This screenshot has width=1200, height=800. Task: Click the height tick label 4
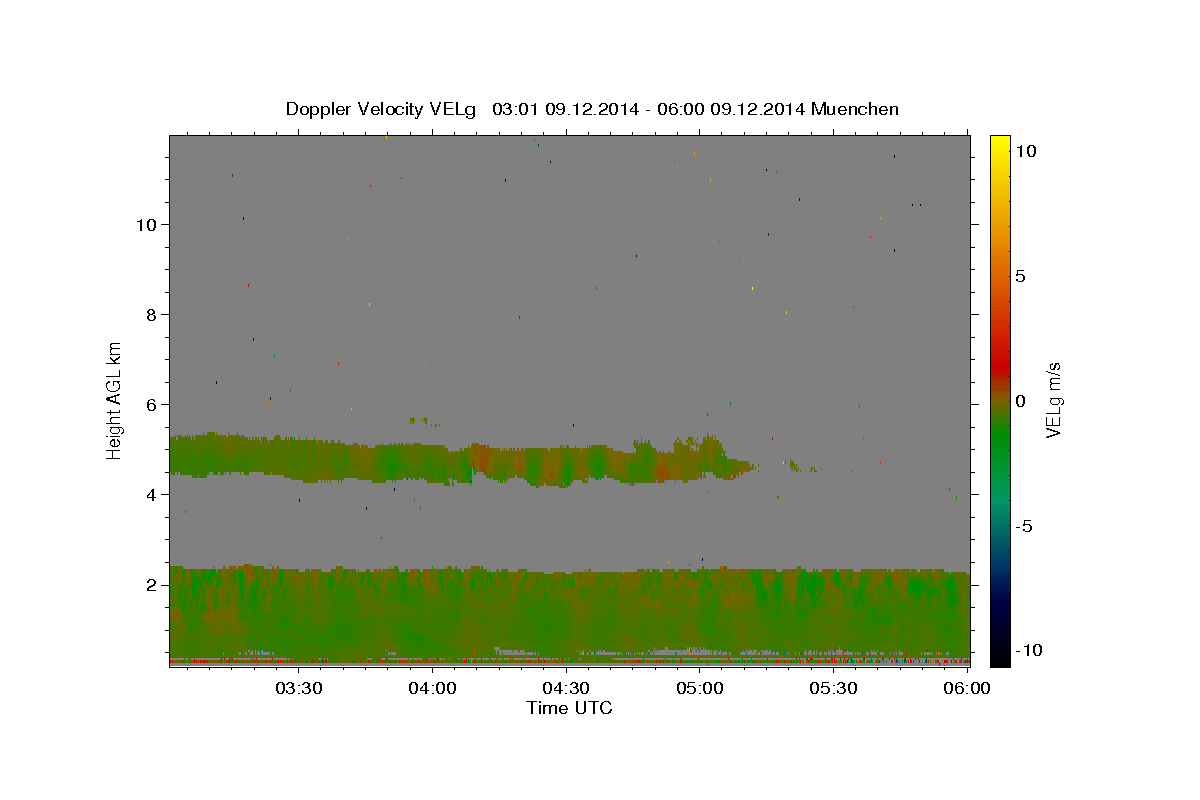[150, 494]
